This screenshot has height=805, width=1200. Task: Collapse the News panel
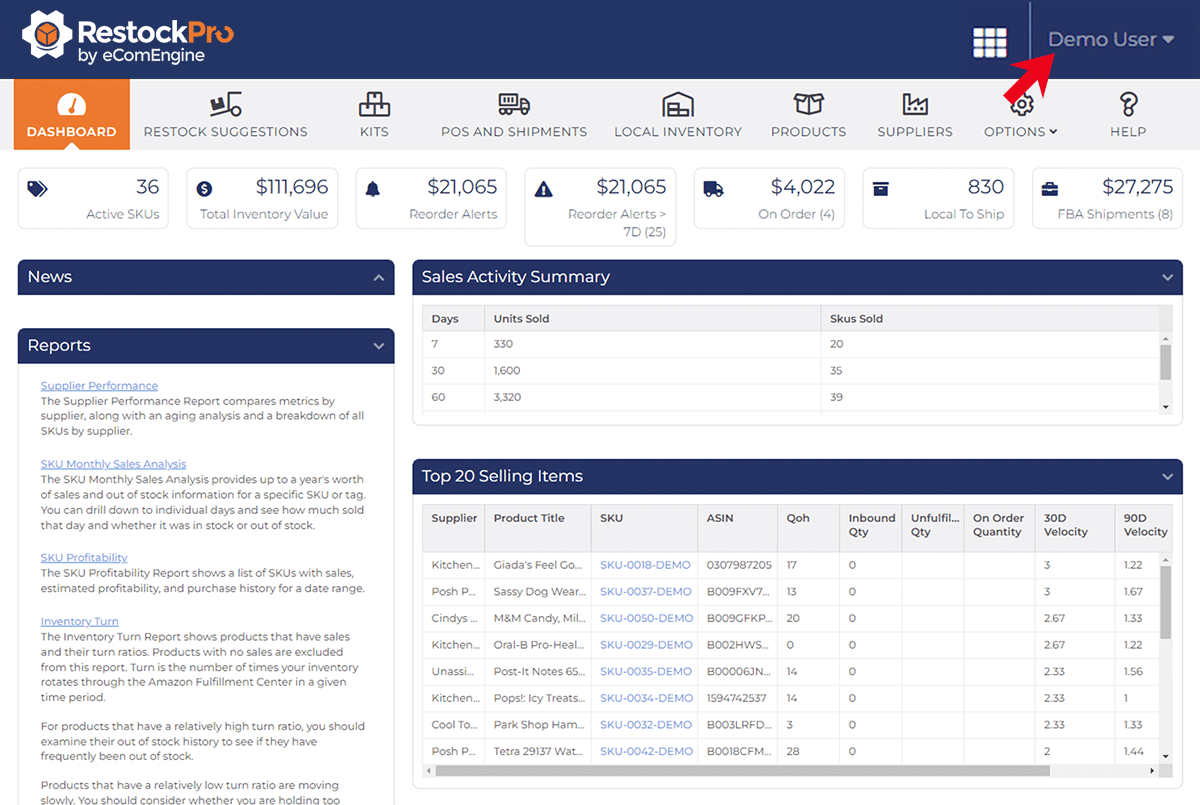378,278
